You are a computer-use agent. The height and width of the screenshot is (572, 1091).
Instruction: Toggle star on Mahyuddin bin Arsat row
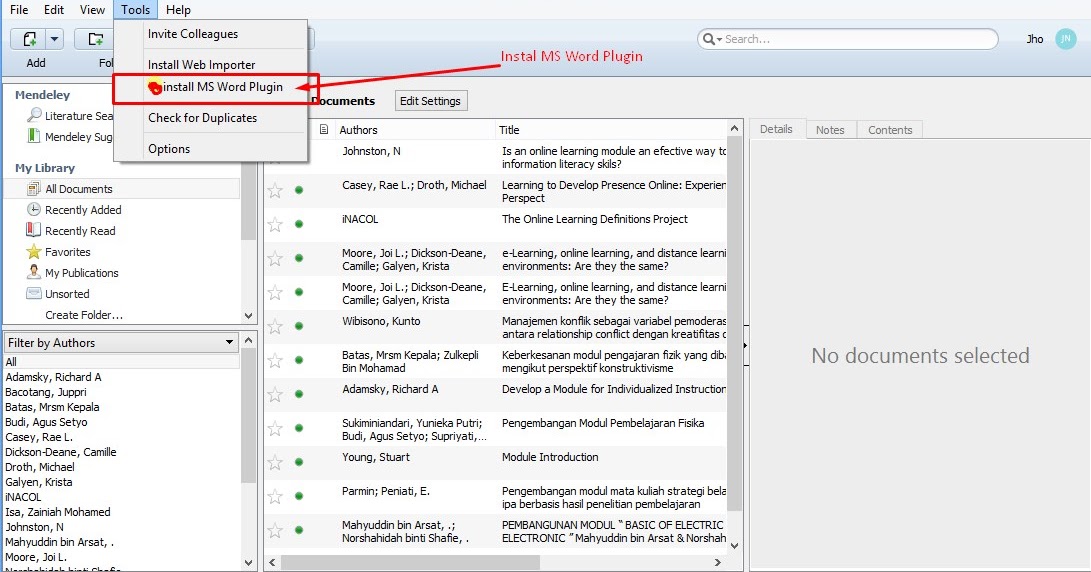click(275, 531)
